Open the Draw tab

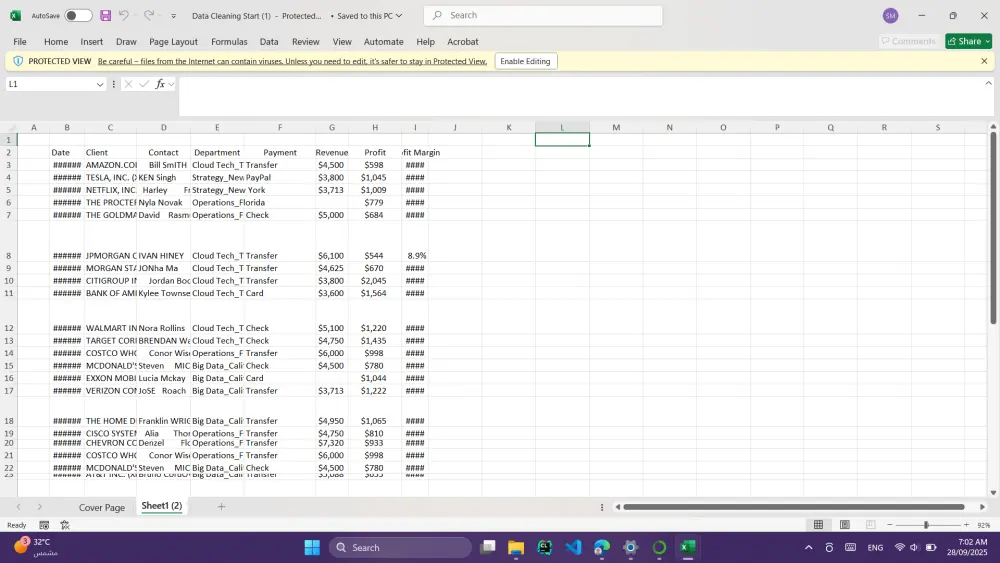[126, 41]
